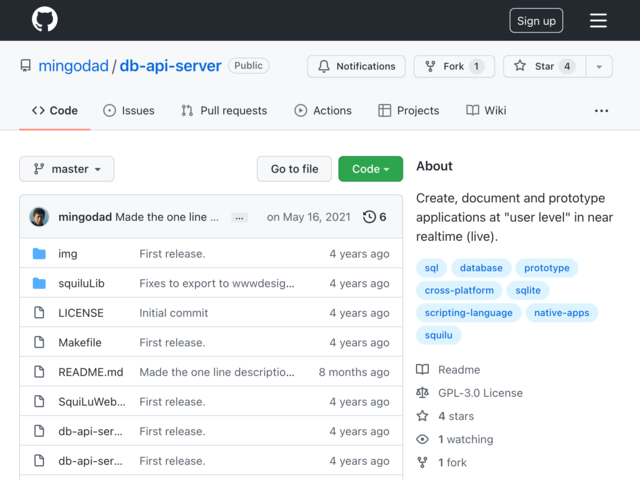The width and height of the screenshot is (640, 480).
Task: Switch to the Actions tab
Action: click(323, 111)
